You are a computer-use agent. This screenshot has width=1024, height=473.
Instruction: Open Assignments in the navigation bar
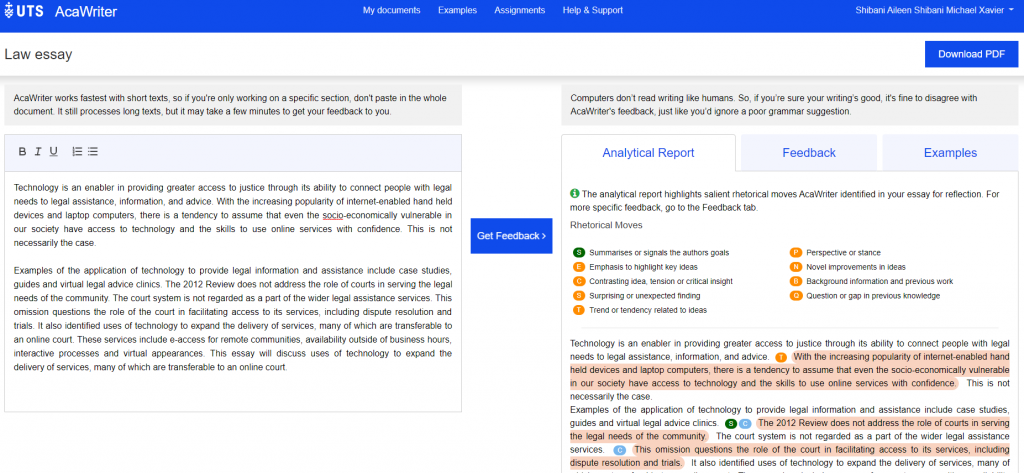519,10
